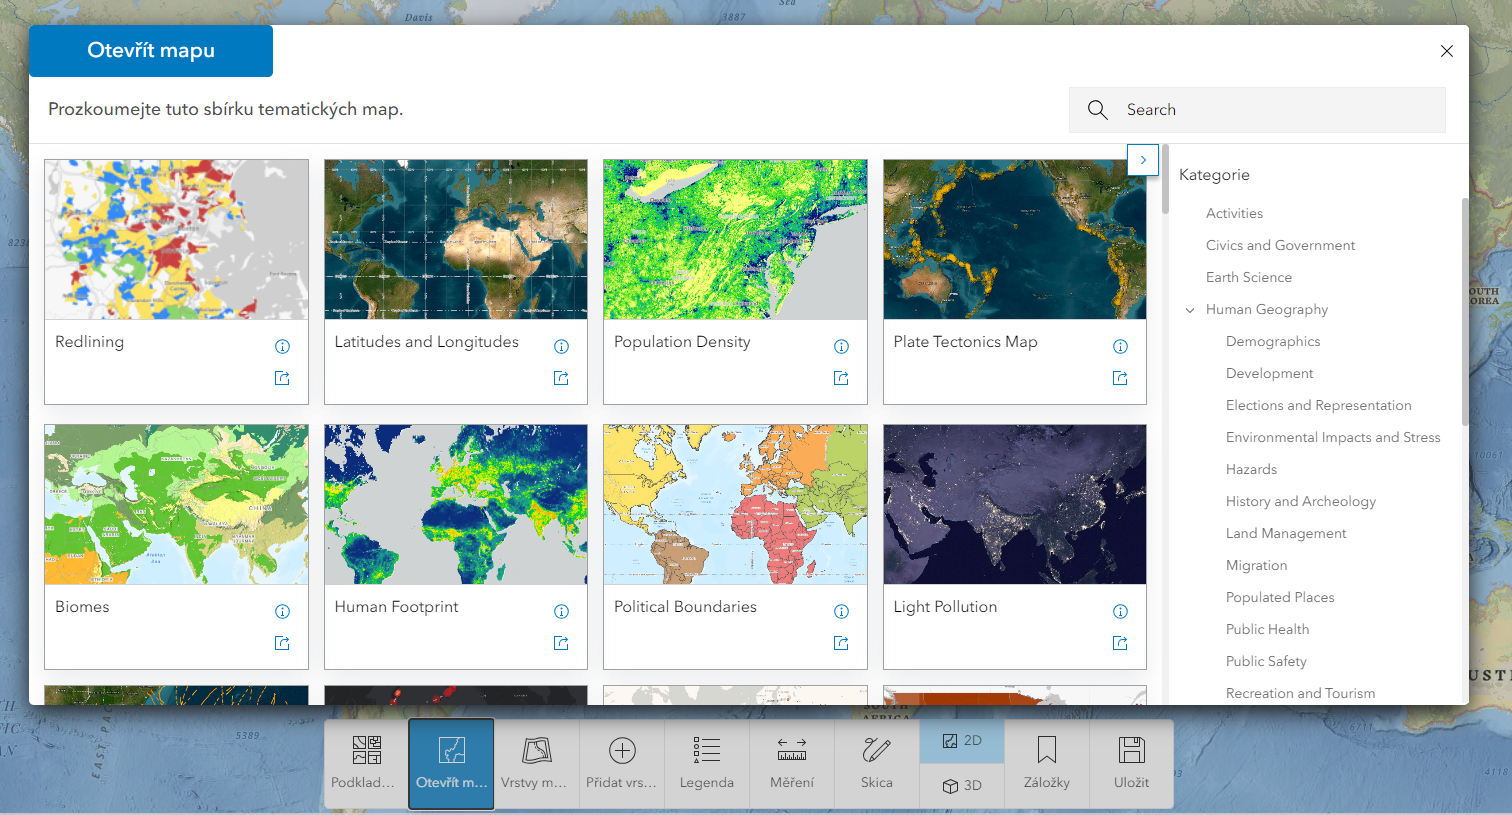Switch the view to 3D mode

point(961,785)
